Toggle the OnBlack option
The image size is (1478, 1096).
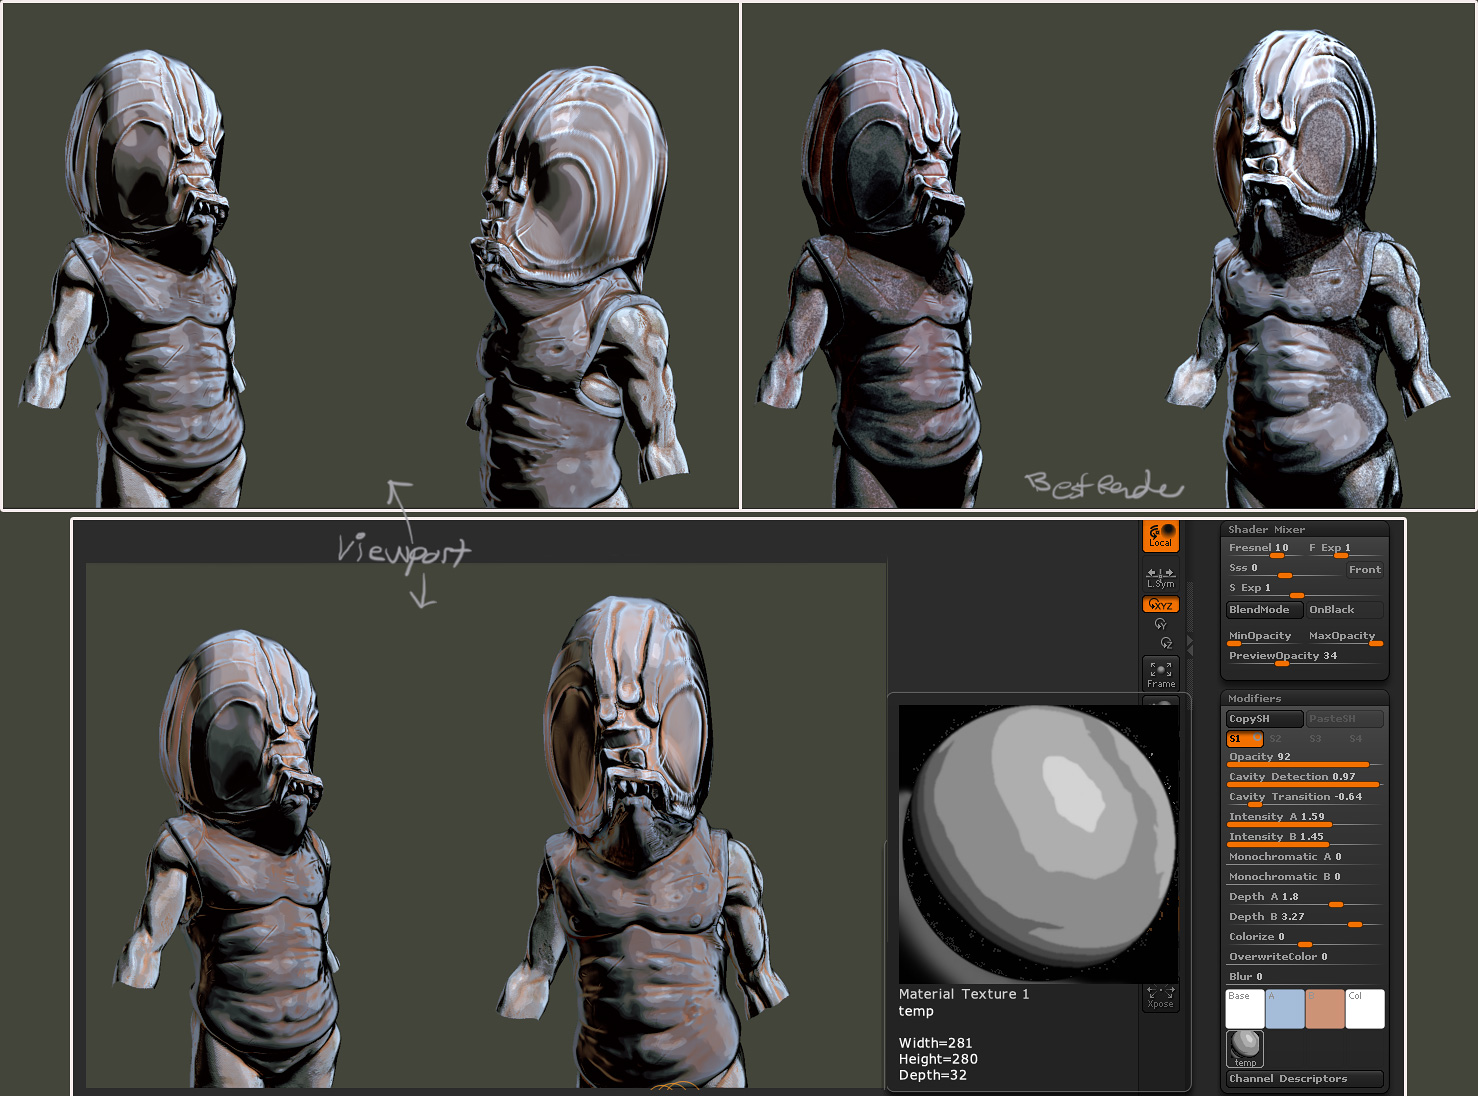tap(1344, 609)
